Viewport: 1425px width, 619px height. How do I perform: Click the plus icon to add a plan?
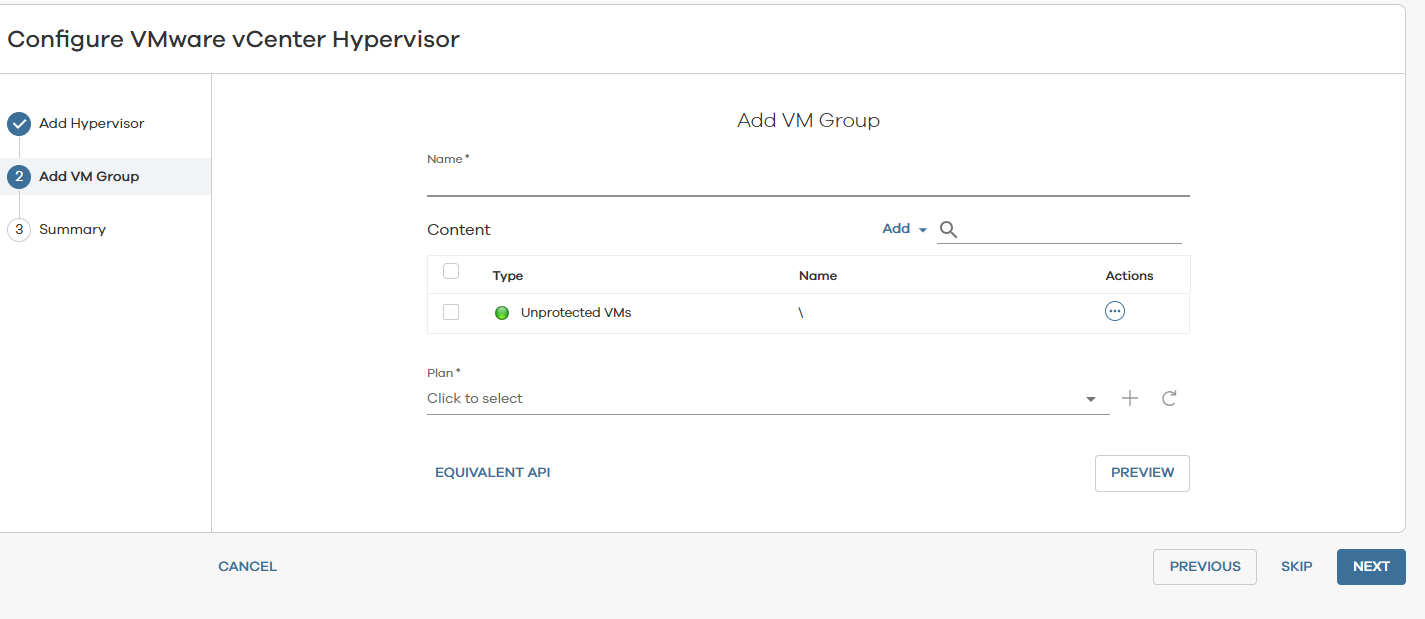pyautogui.click(x=1129, y=398)
